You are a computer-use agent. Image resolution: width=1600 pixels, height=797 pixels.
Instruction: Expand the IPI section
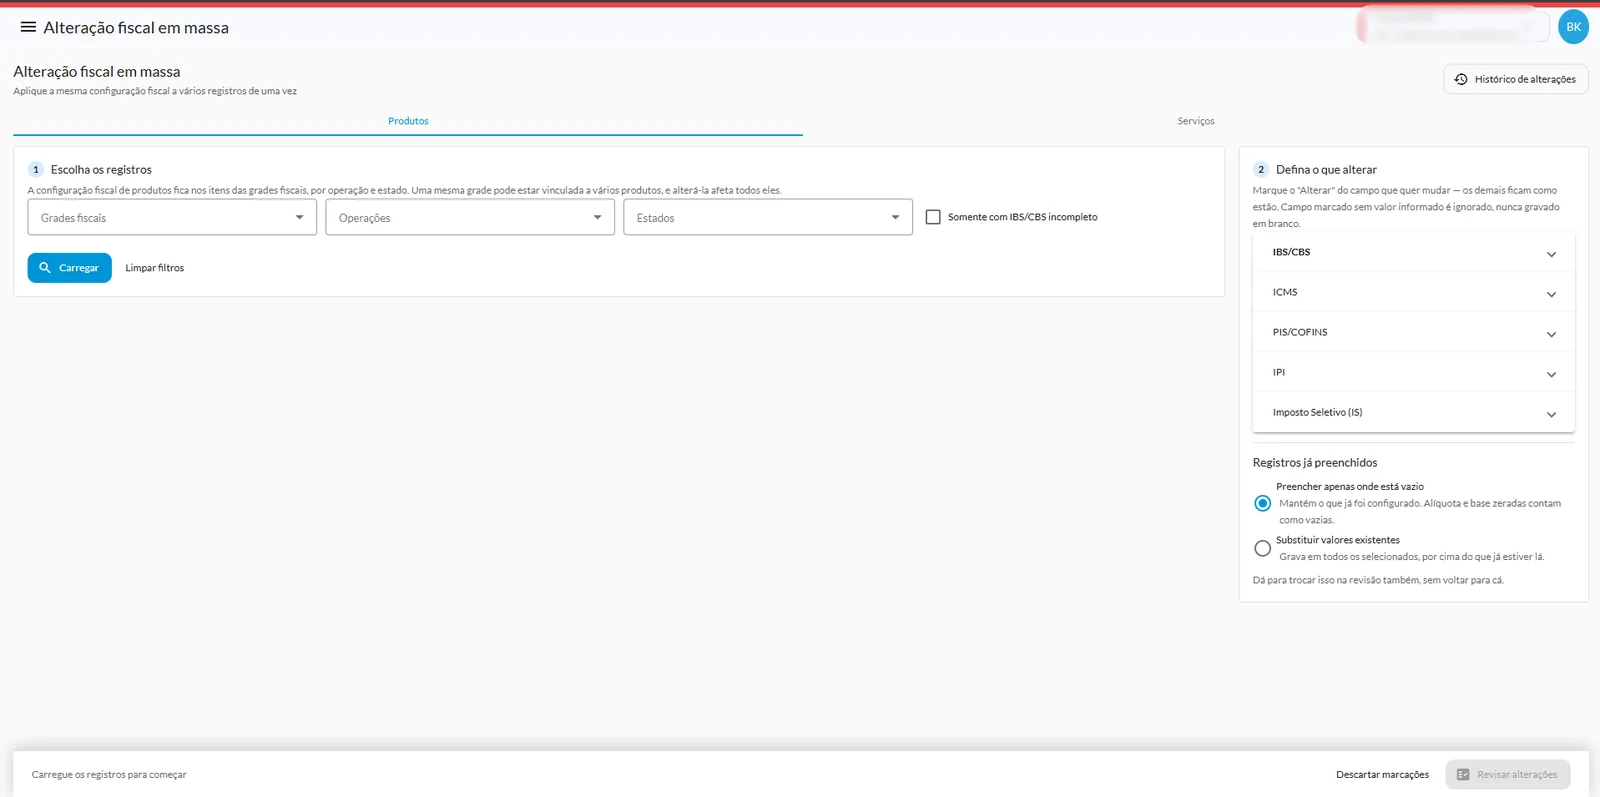[x=1414, y=372]
